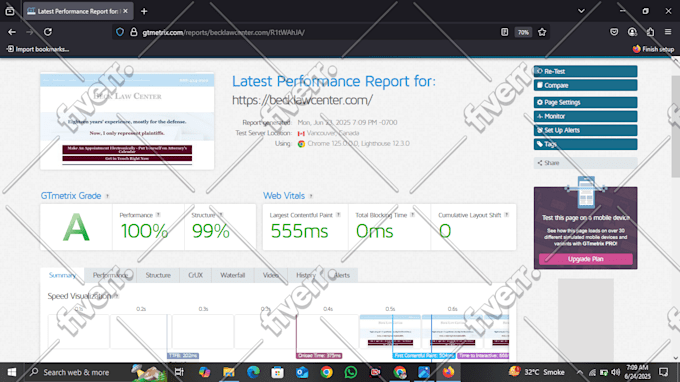This screenshot has width=680, height=382.
Task: Close the Latest Performance Report tab
Action: click(125, 11)
